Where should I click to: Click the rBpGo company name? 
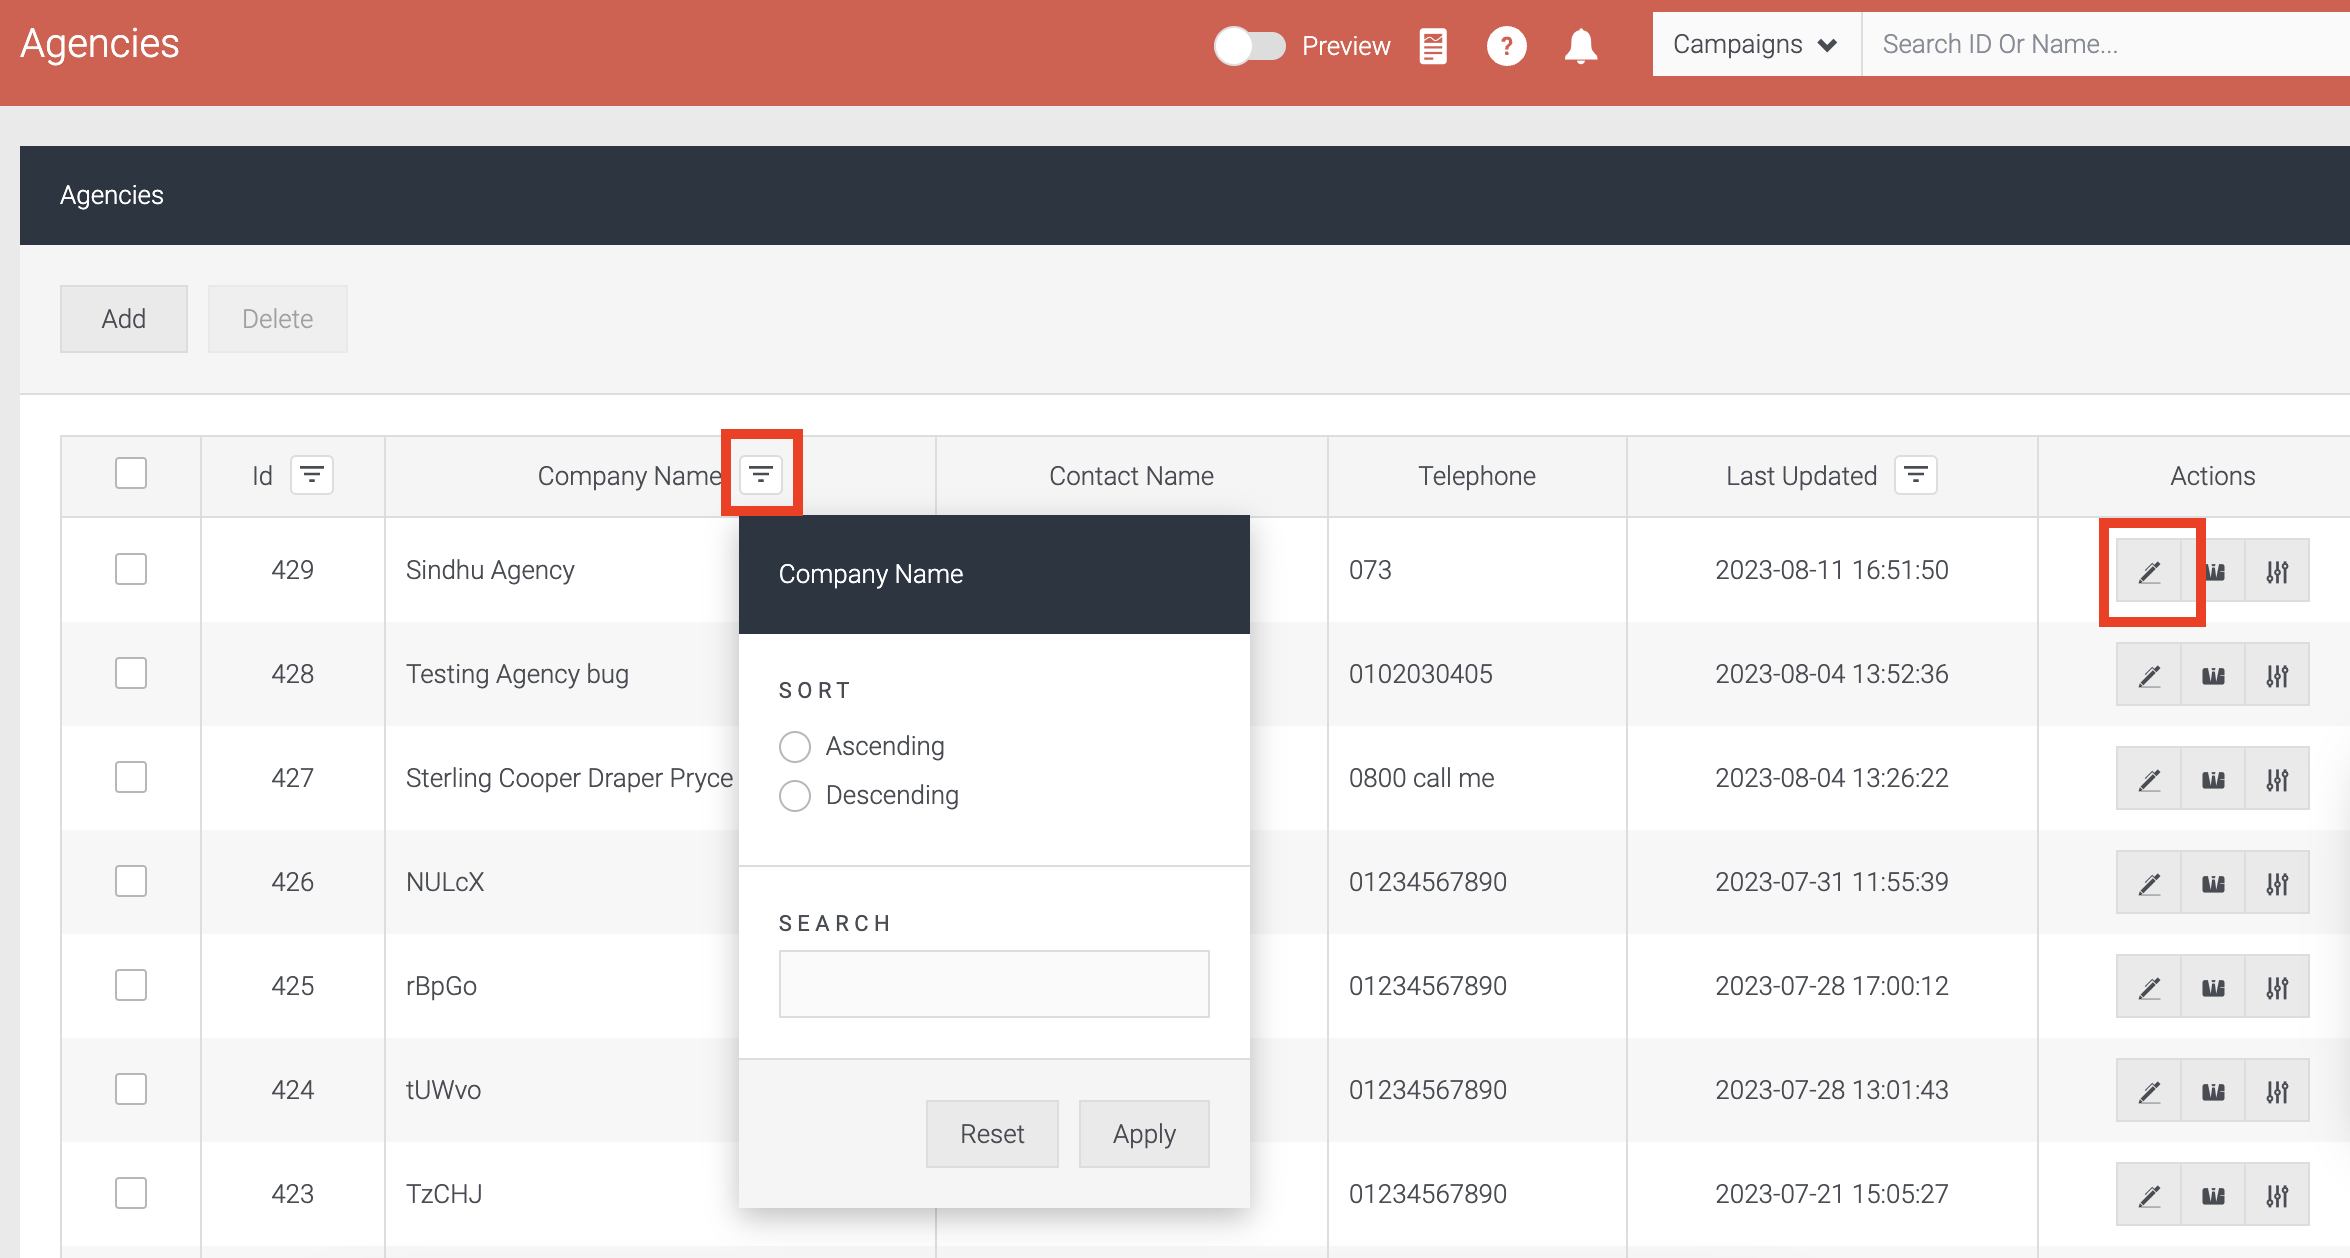tap(441, 986)
